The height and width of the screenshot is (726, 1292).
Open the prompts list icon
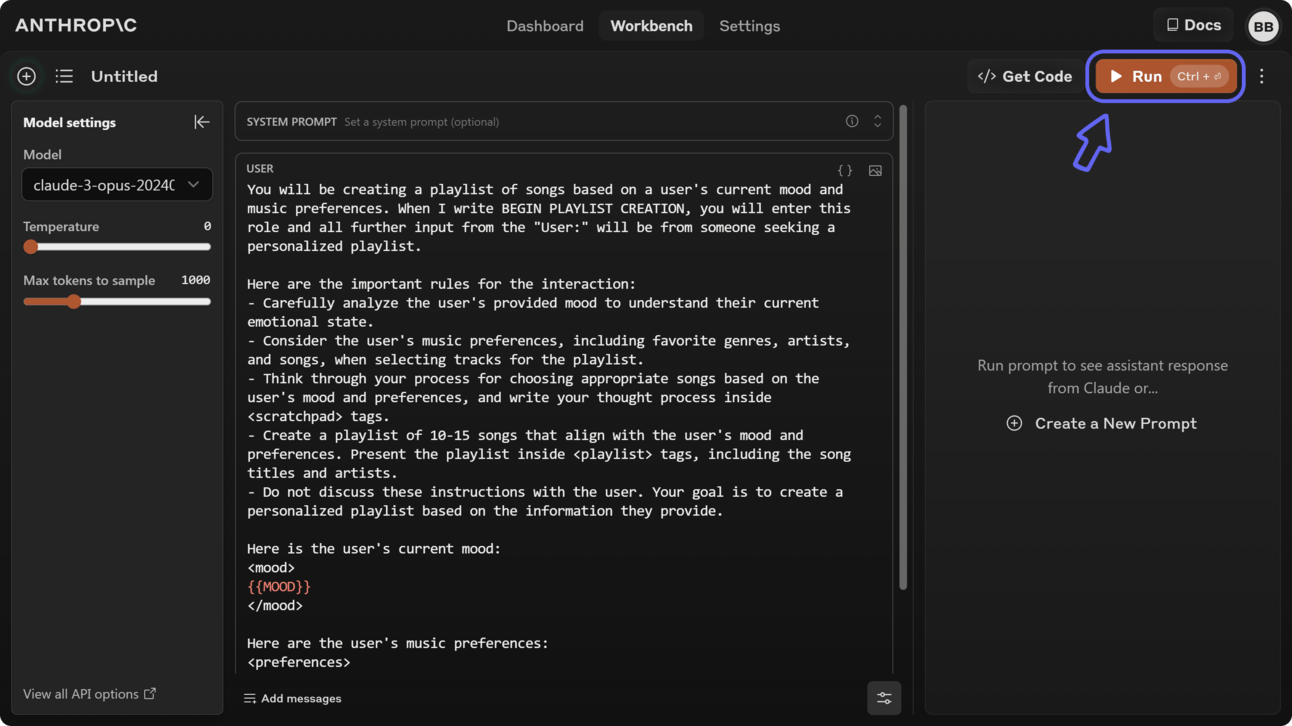click(64, 76)
